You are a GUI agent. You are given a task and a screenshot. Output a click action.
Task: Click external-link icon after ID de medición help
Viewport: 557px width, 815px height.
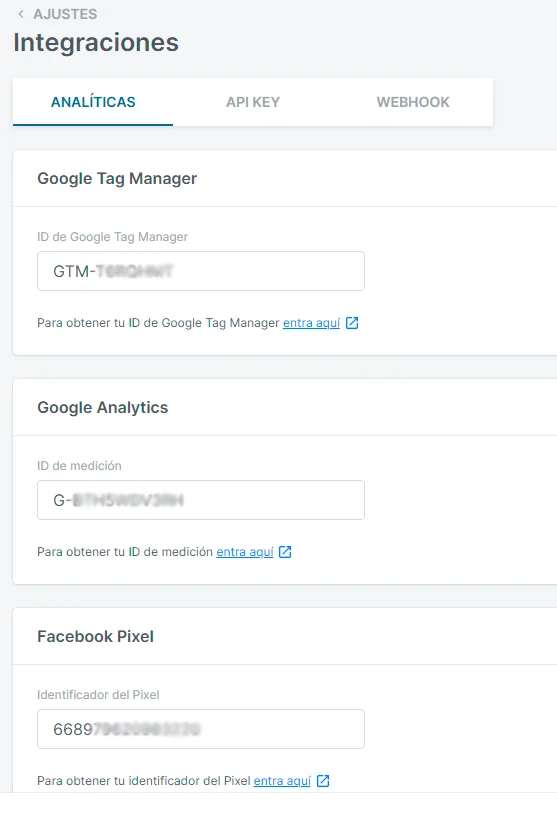285,552
